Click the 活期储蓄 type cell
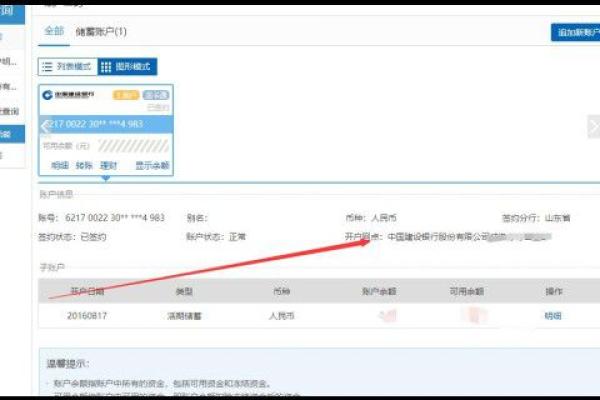 [x=184, y=316]
